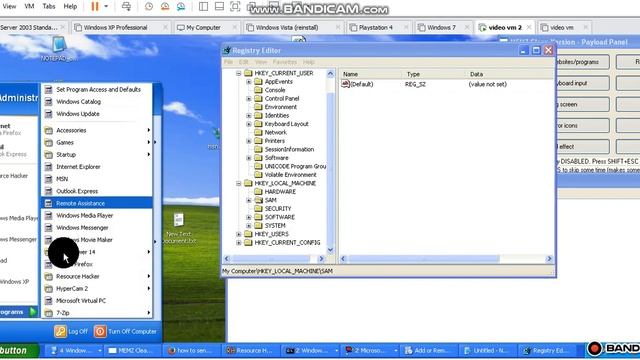
Task: Expand the Software key under HKEY_CURRENT_USER
Action: [249, 158]
